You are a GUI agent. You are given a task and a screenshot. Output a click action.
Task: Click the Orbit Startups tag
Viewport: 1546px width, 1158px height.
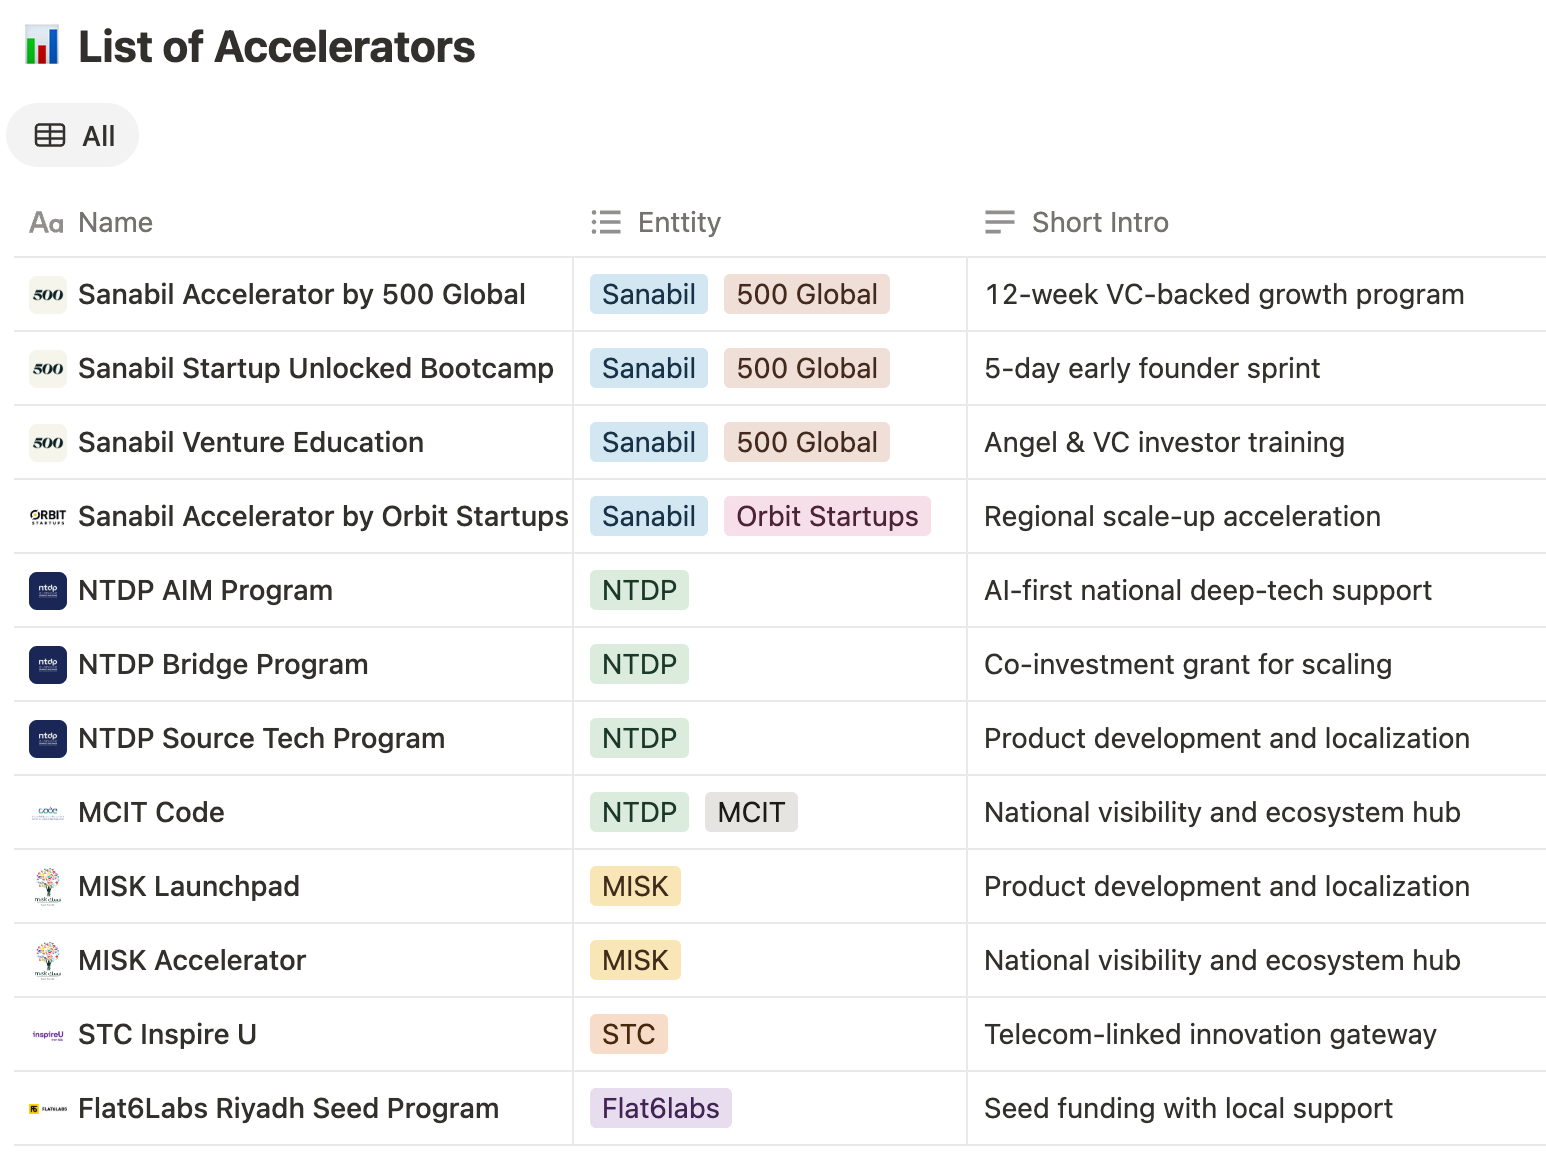click(x=828, y=517)
